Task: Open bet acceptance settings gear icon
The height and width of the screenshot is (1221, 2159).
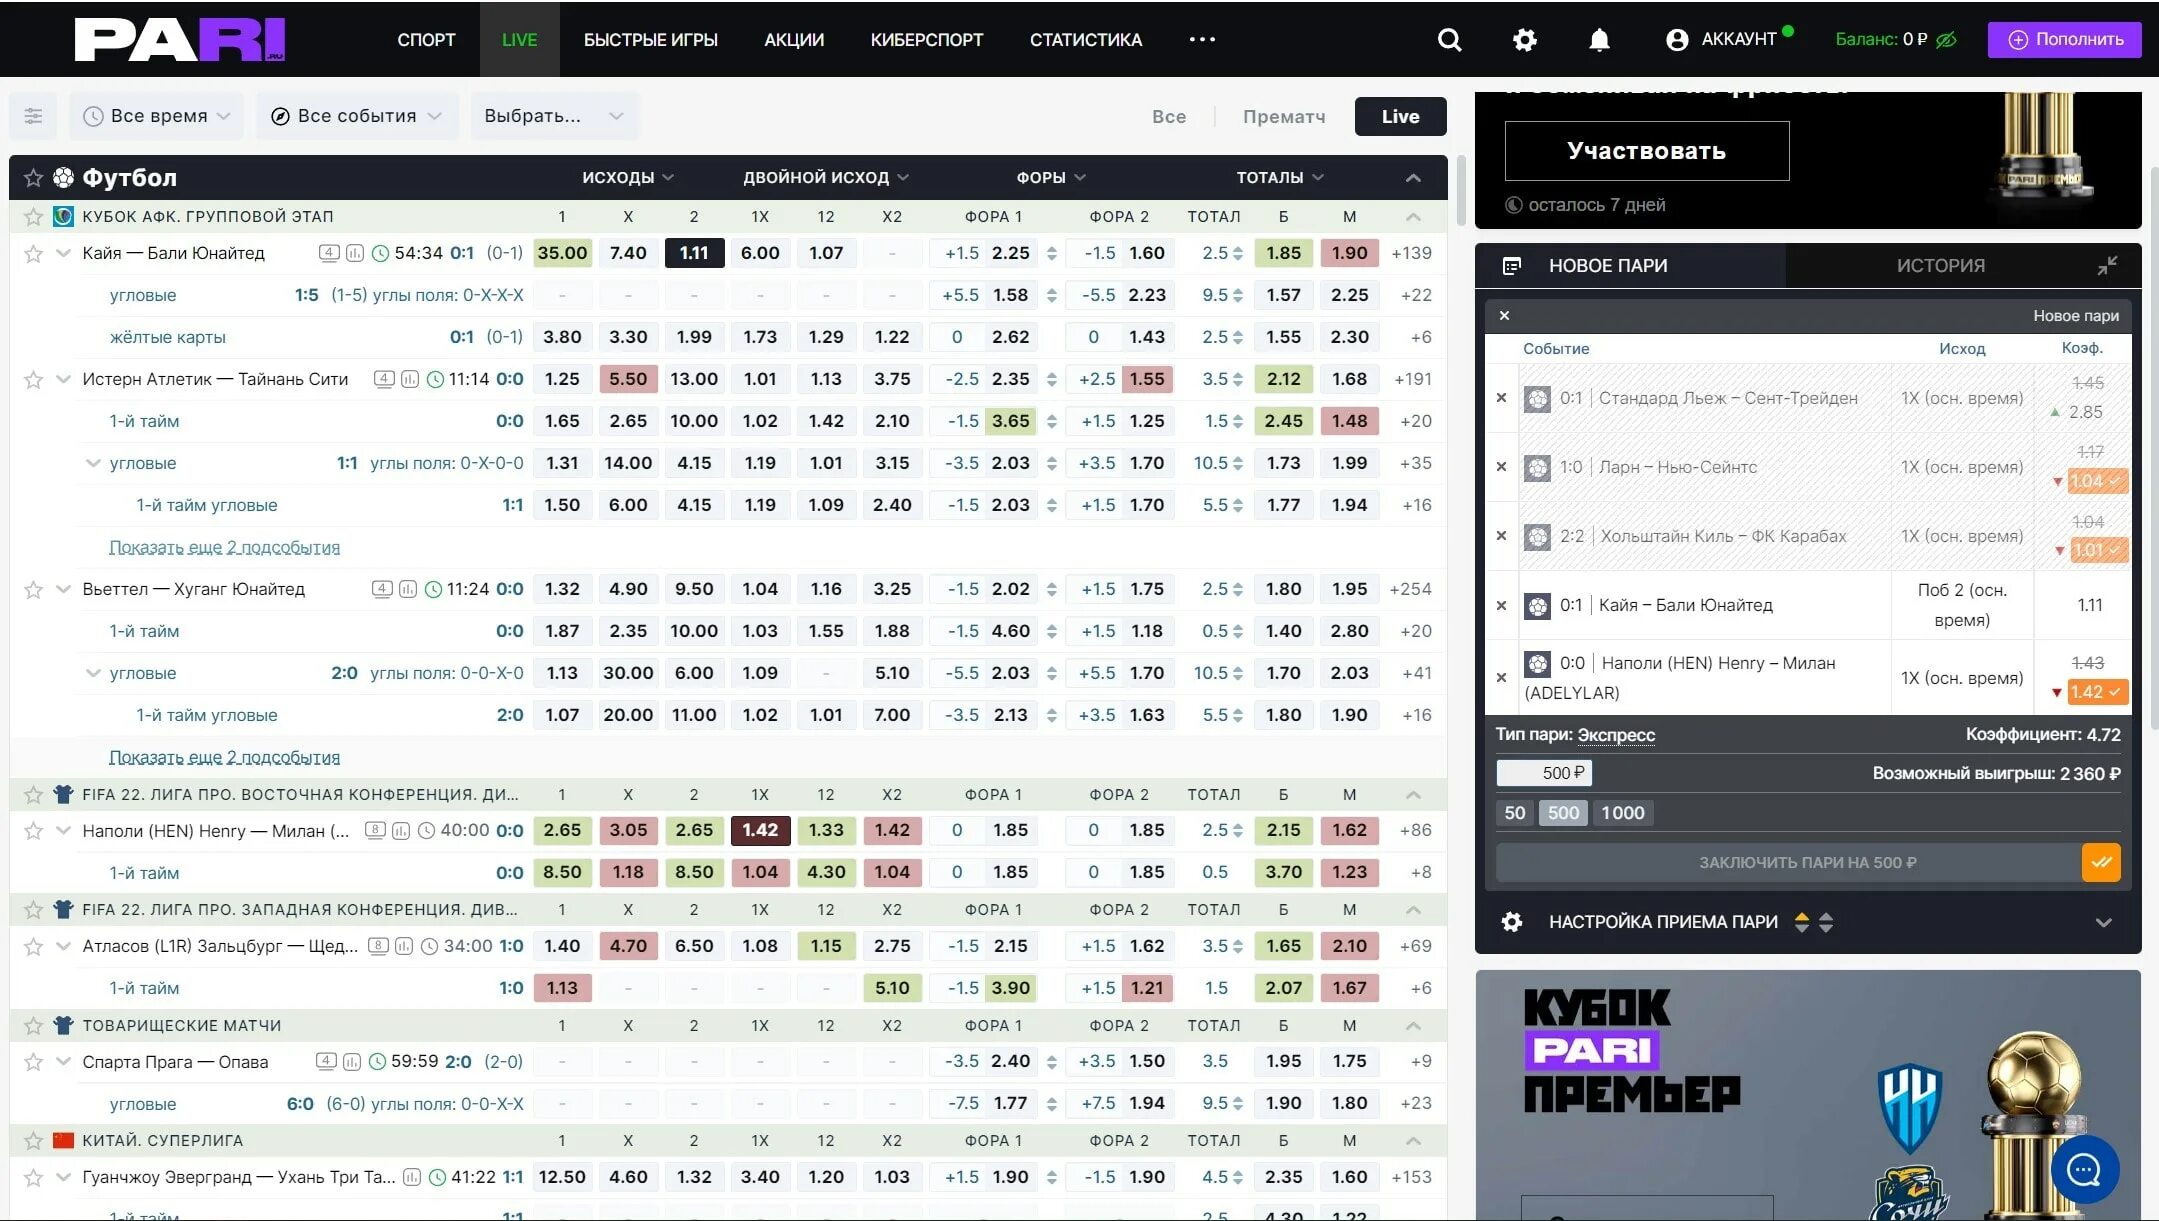Action: point(1512,922)
